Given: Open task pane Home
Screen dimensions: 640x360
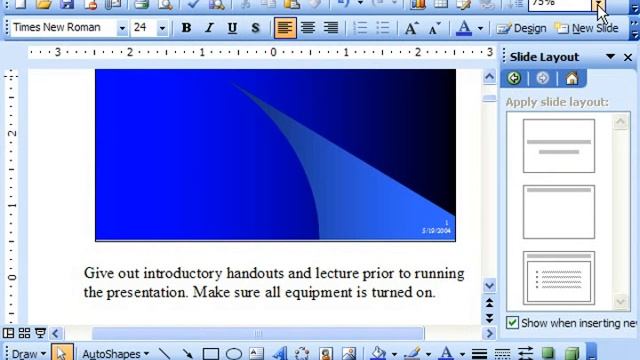Looking at the screenshot, I should pyautogui.click(x=572, y=78).
